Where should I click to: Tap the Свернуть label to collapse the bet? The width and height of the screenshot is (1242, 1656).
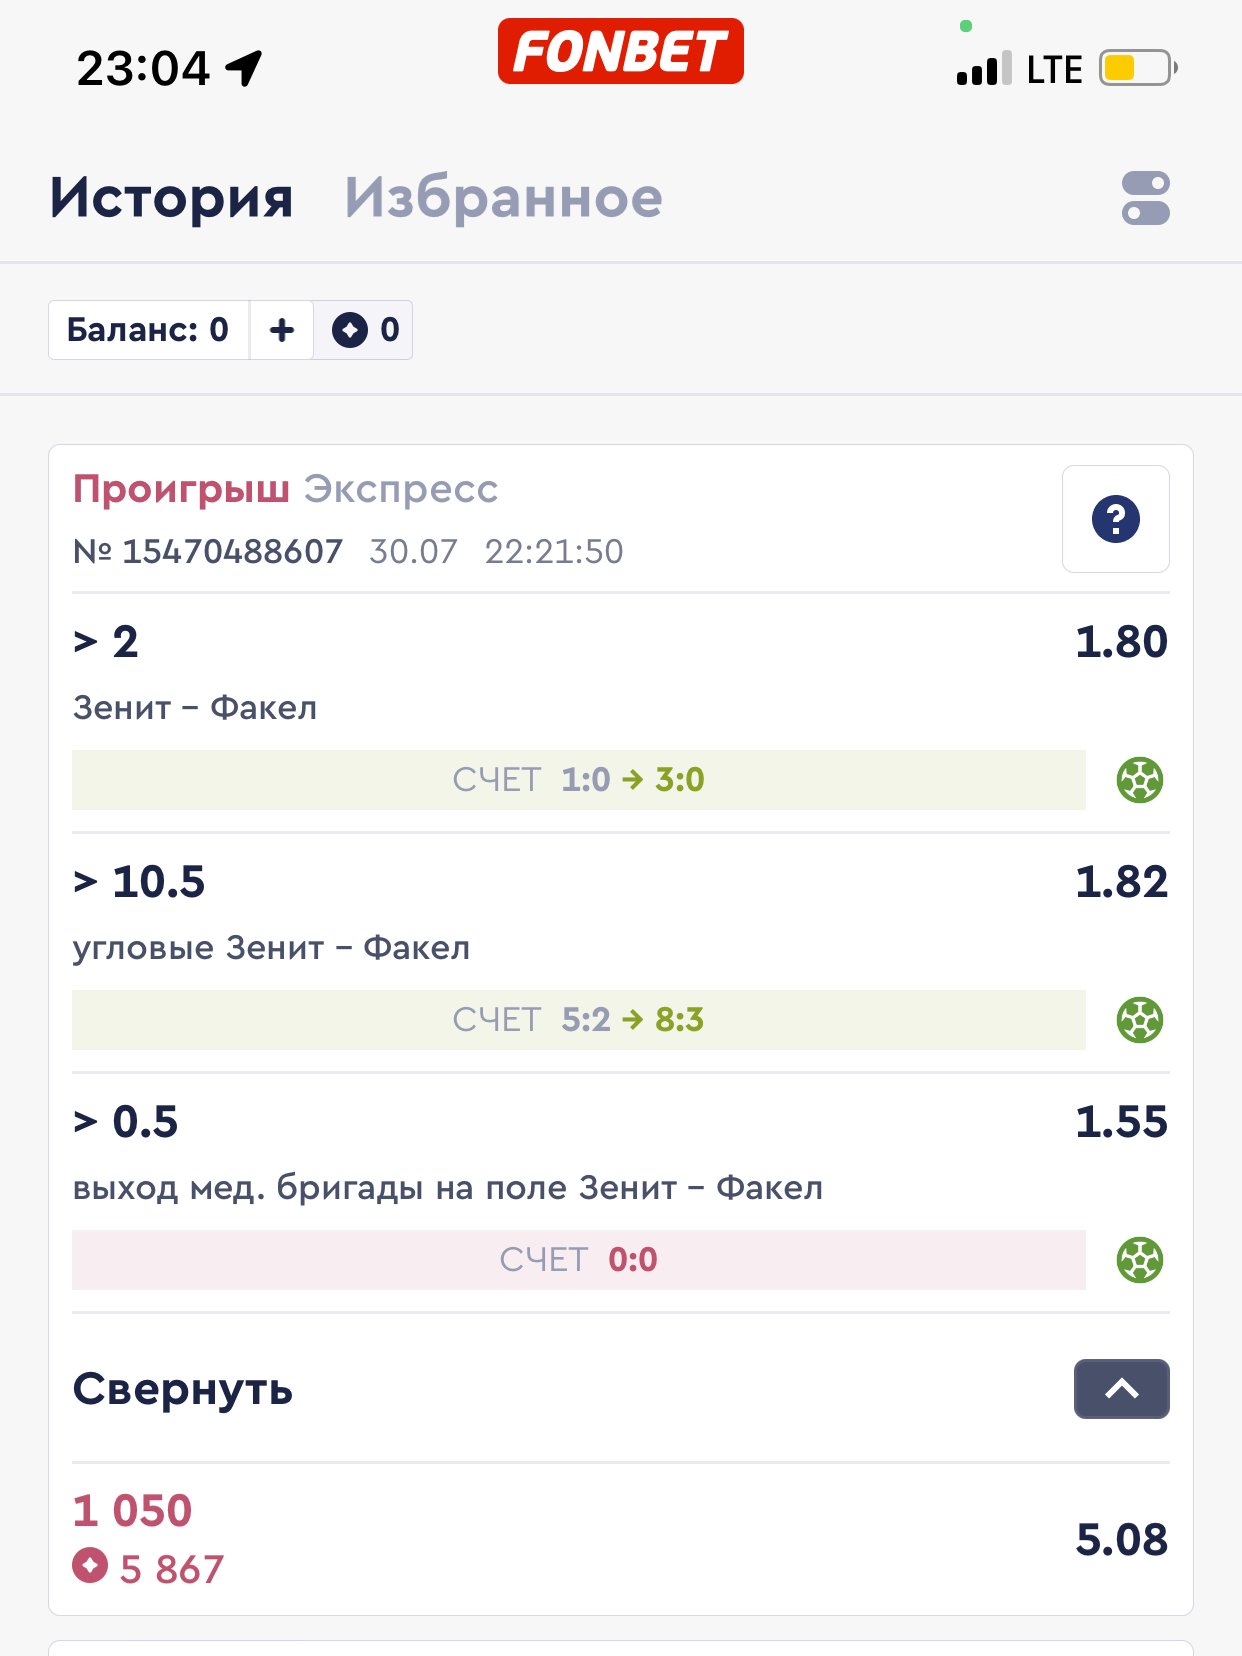(183, 1389)
